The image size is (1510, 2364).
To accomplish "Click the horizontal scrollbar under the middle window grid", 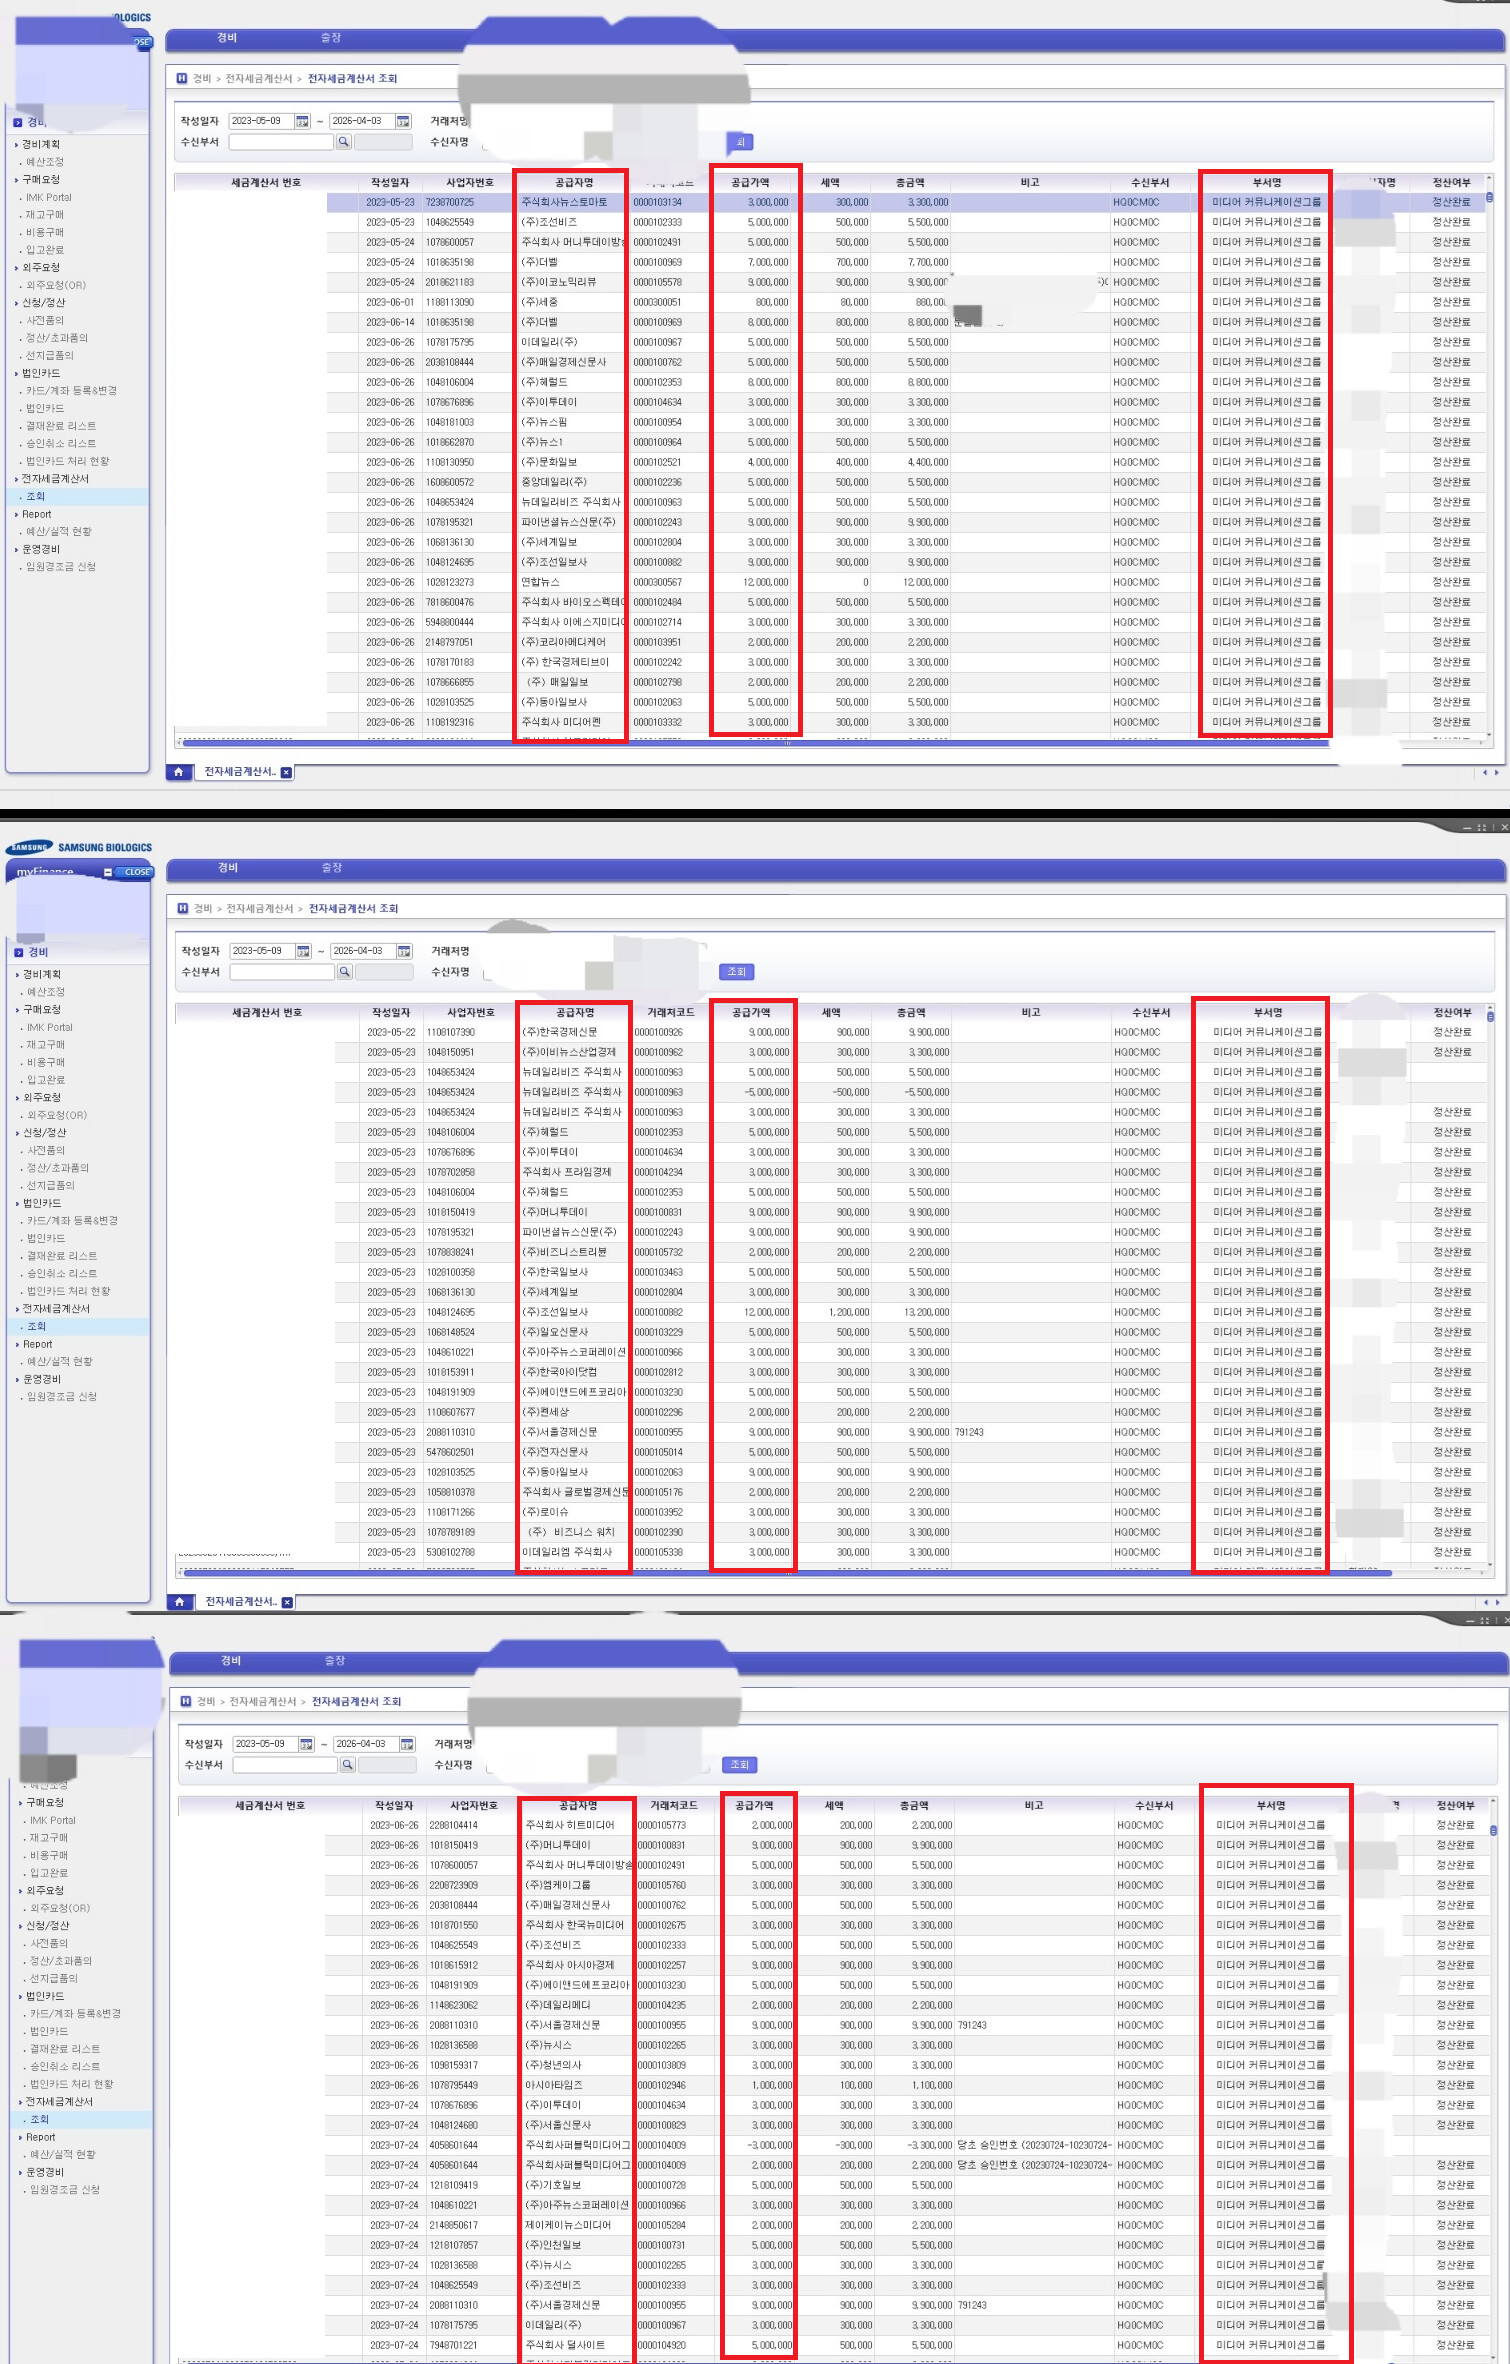I will pos(780,1573).
